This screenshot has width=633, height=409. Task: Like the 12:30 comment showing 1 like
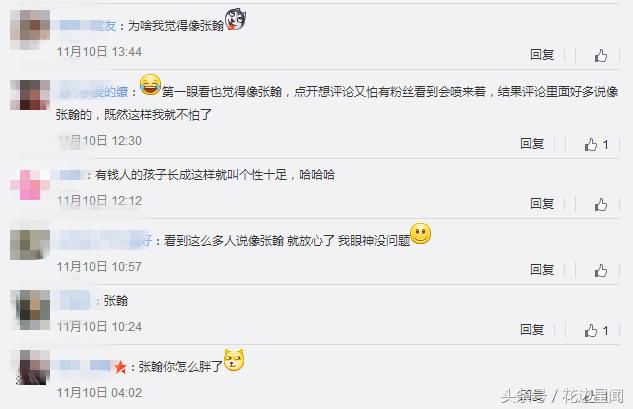coord(596,144)
